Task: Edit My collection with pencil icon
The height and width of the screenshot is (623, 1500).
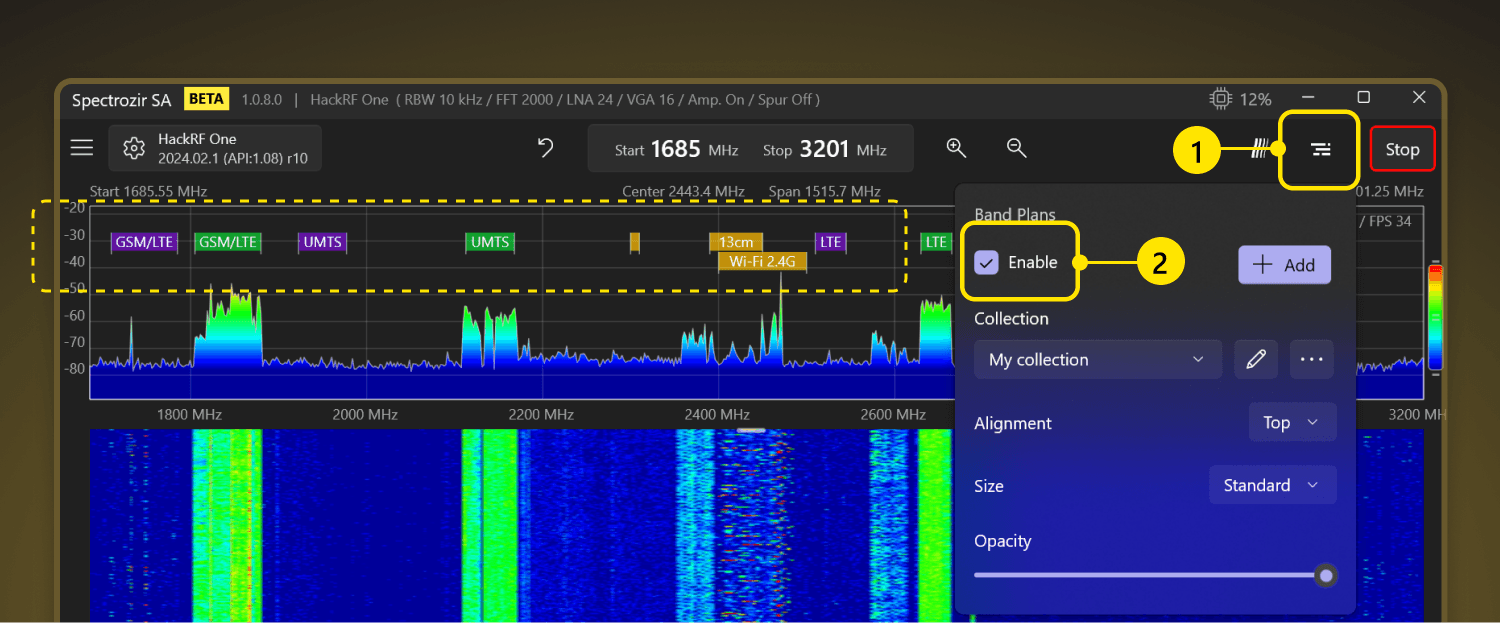Action: click(x=1256, y=359)
